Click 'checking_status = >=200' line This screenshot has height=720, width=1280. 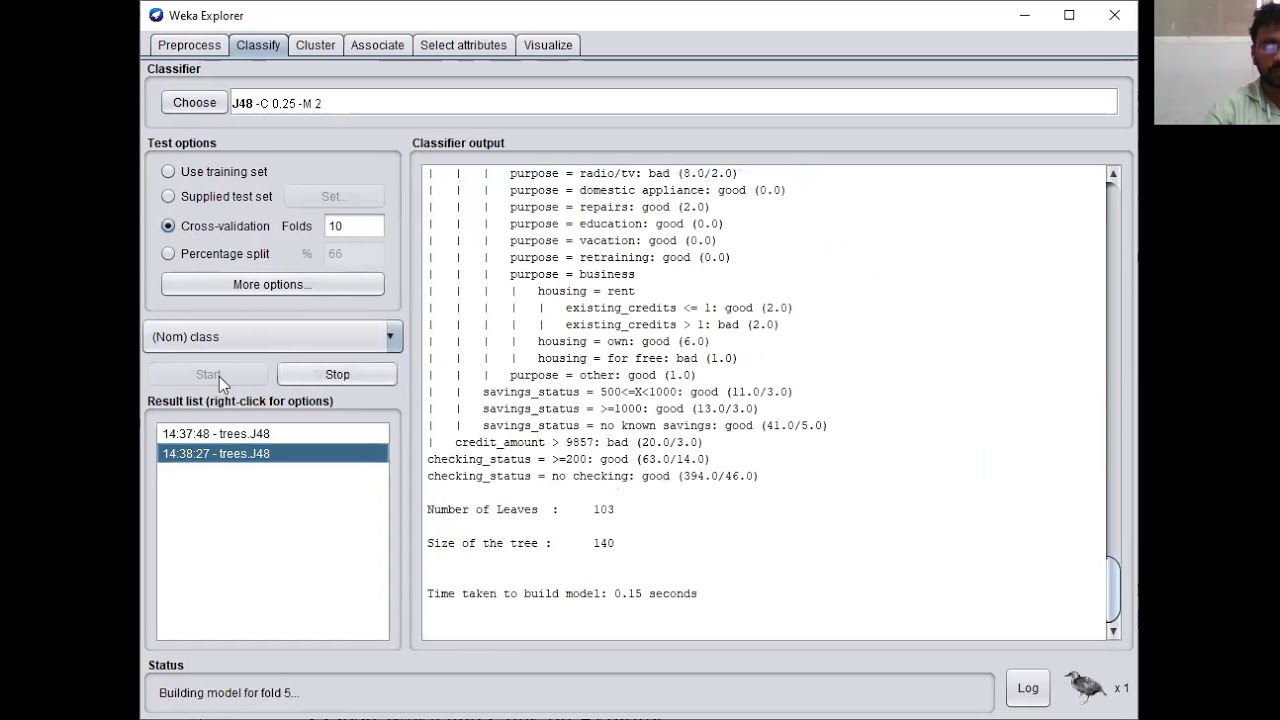coord(568,459)
